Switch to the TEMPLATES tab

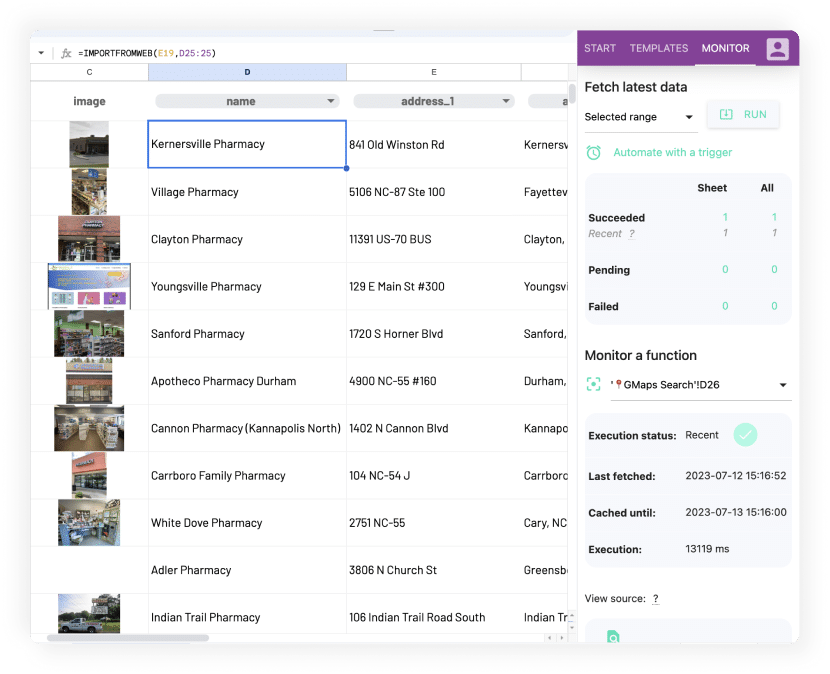click(x=658, y=48)
